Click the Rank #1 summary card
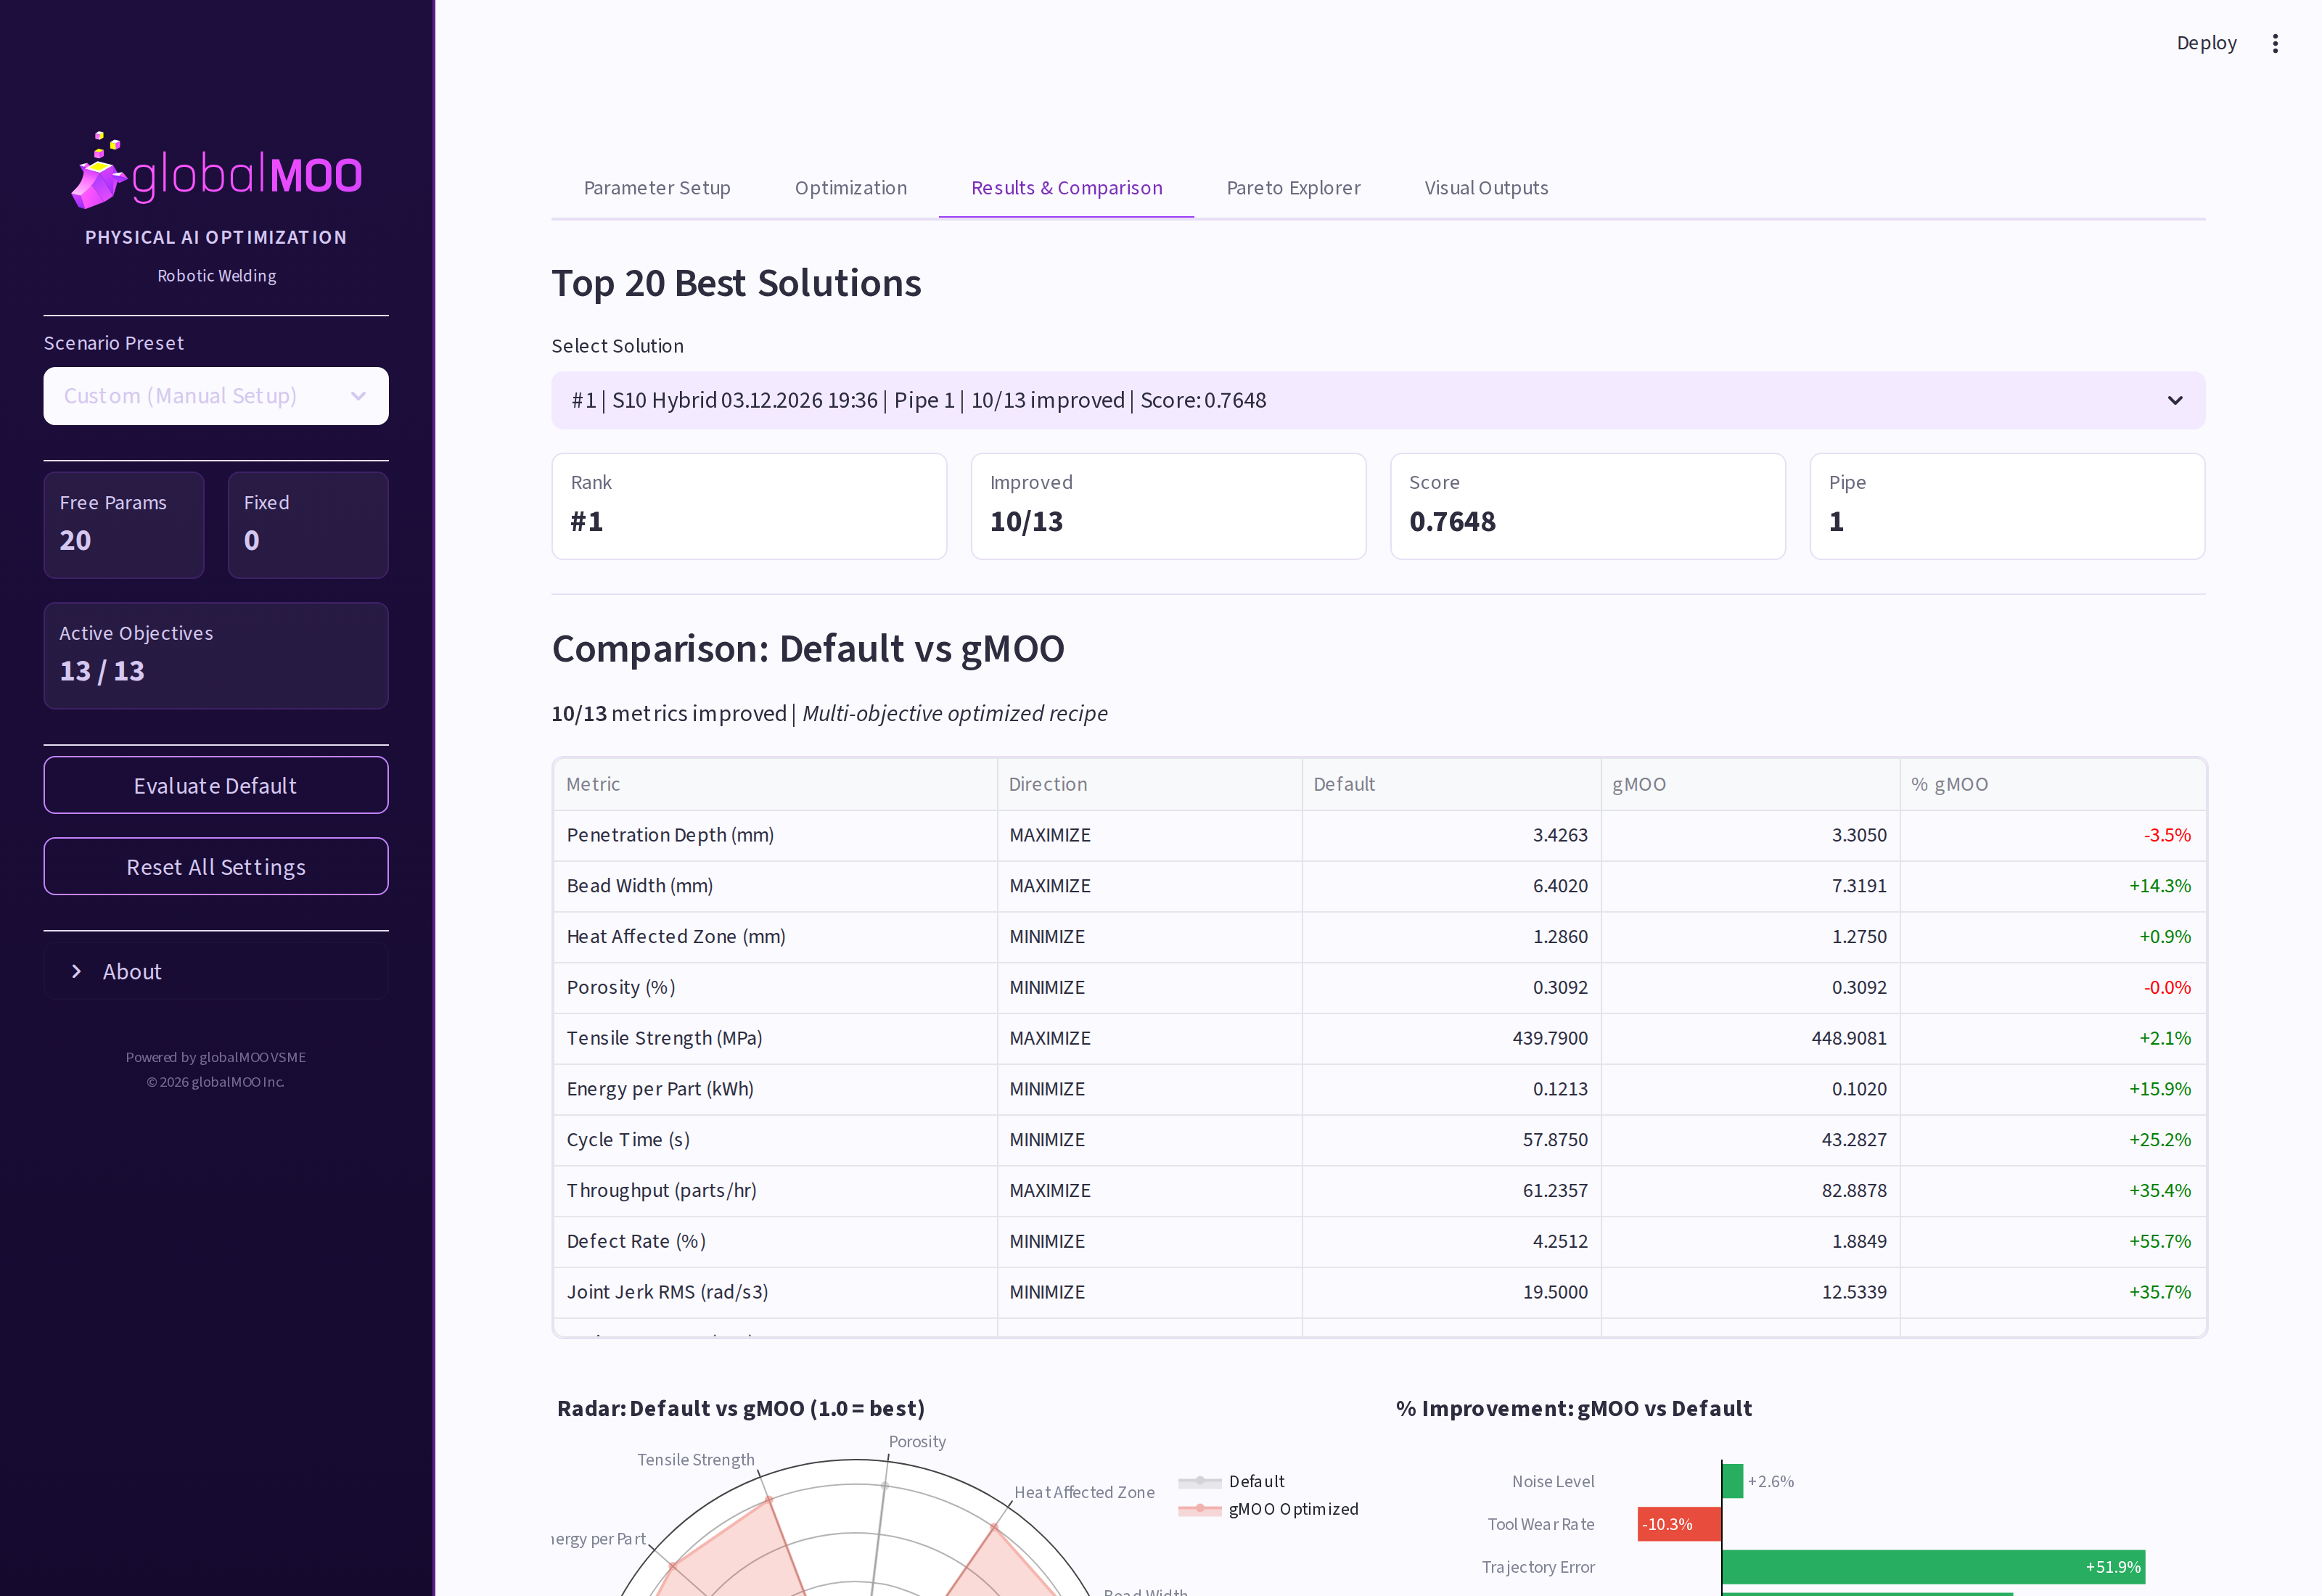This screenshot has height=1596, width=2322. (x=749, y=506)
